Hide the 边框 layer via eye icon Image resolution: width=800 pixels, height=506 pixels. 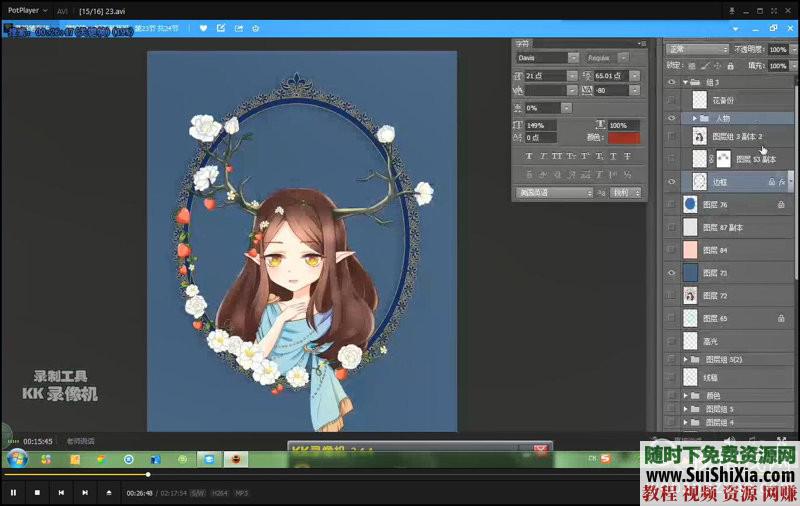point(671,182)
